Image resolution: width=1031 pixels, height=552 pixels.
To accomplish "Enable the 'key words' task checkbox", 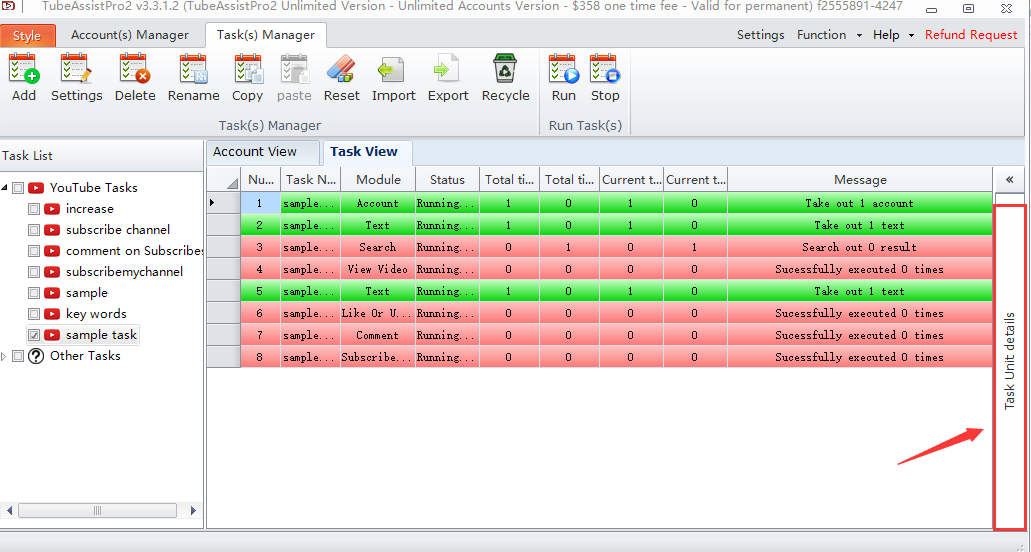I will (34, 314).
